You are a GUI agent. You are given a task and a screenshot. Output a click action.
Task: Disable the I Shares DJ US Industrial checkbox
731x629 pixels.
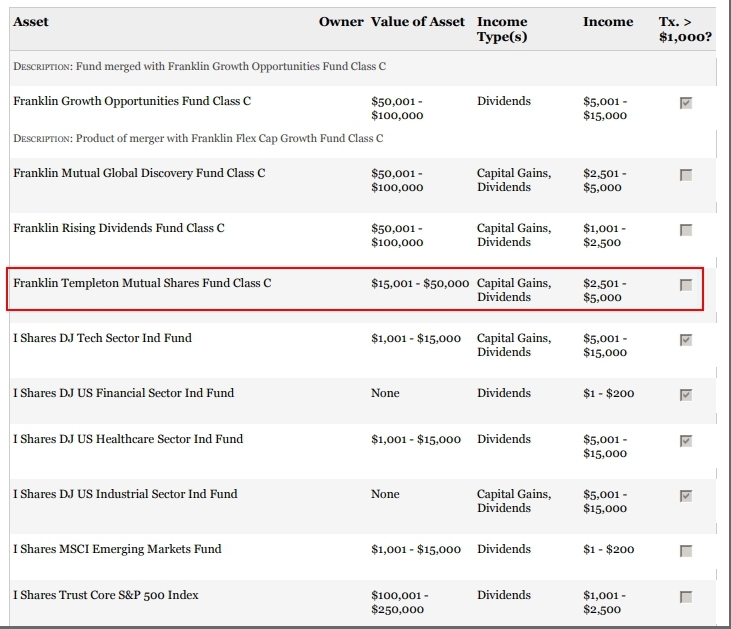[x=685, y=496]
